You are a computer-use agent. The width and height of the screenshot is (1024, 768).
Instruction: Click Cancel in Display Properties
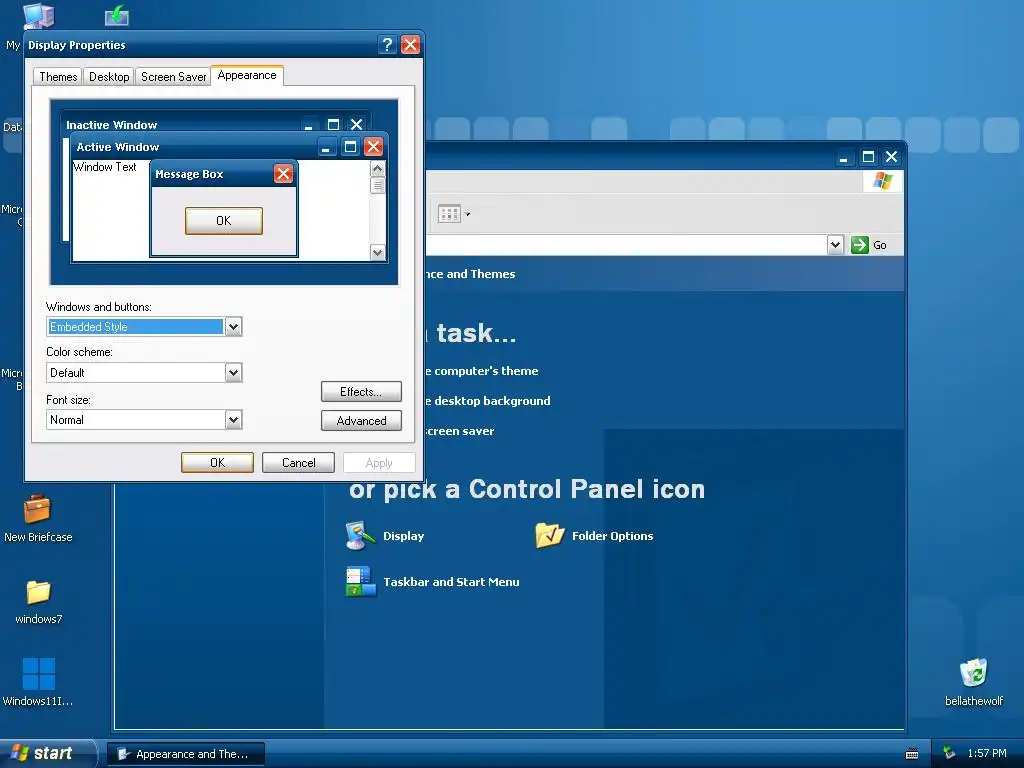(298, 462)
